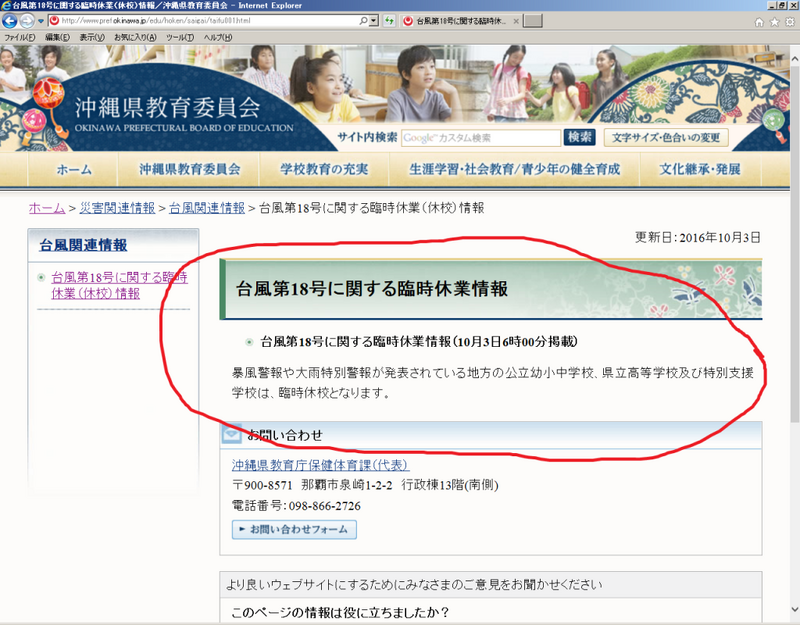Open the IE Tools gear icon
Viewport: 800px width, 625px height.
tap(790, 21)
